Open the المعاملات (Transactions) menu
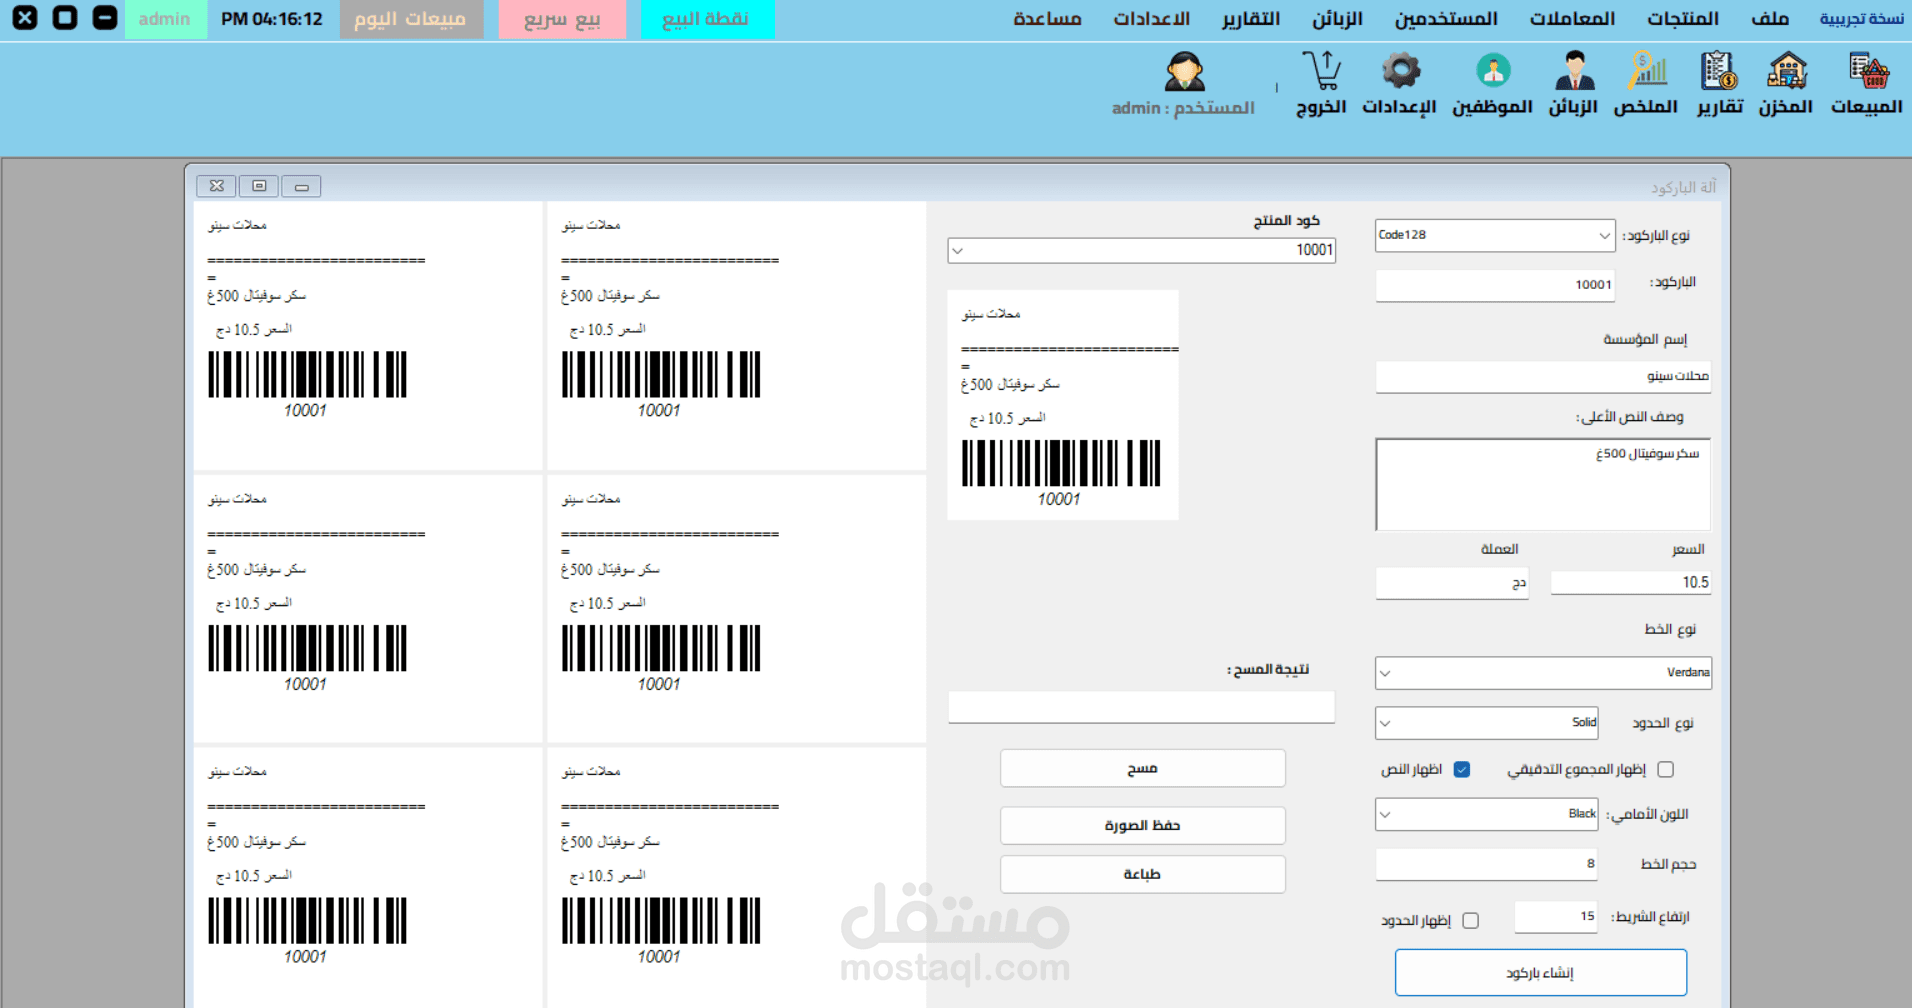The height and width of the screenshot is (1008, 1912). pyautogui.click(x=1572, y=19)
